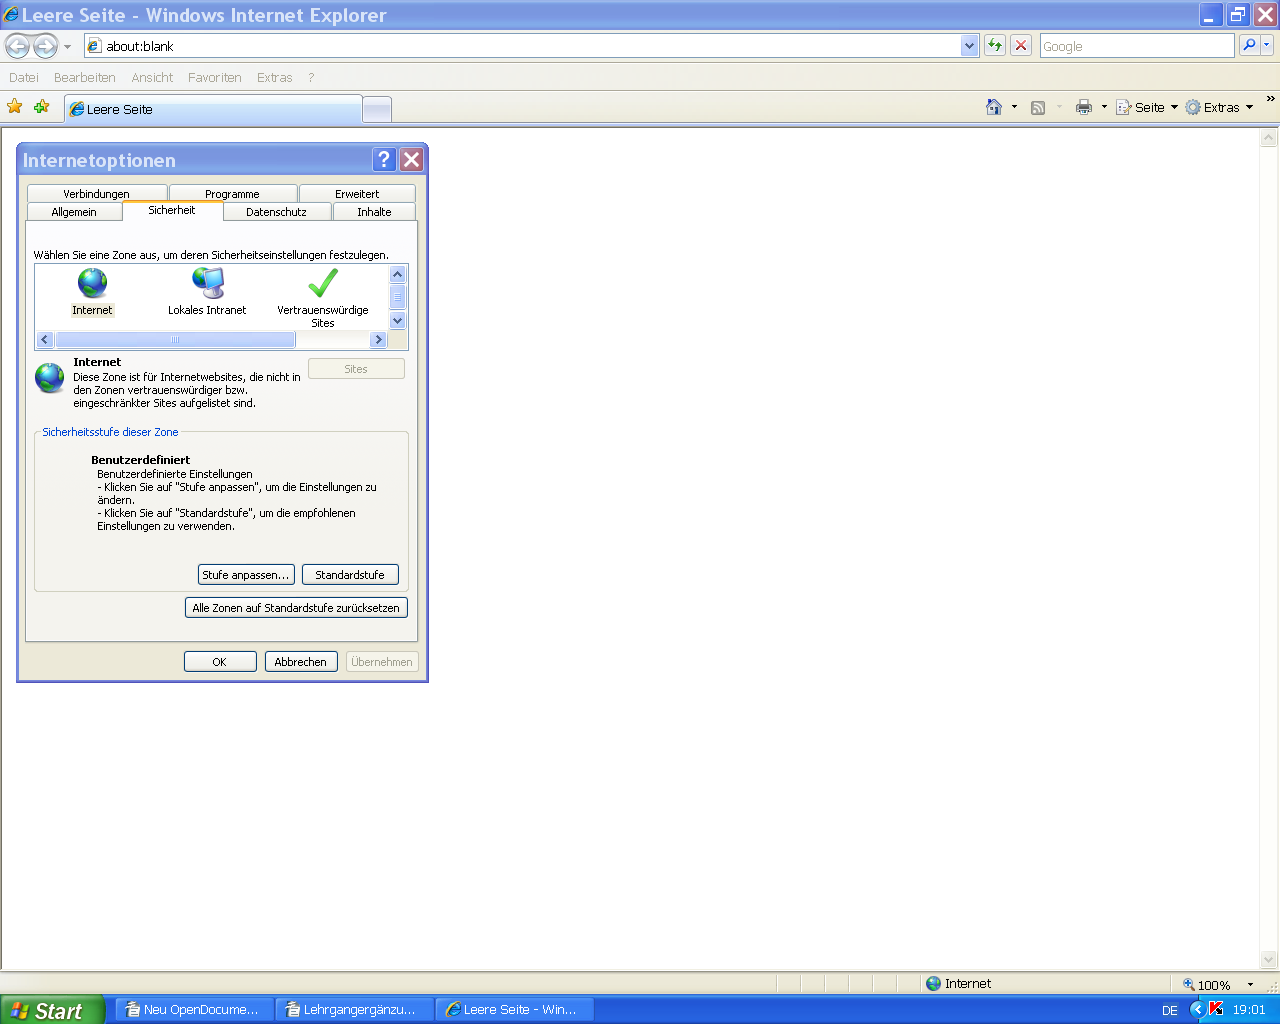Expand the Home button dropdown arrow
This screenshot has height=1024, width=1280.
(x=1014, y=107)
